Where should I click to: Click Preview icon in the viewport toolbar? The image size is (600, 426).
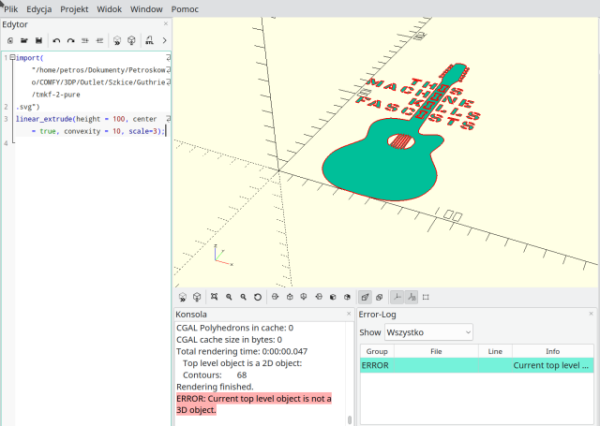pos(183,297)
